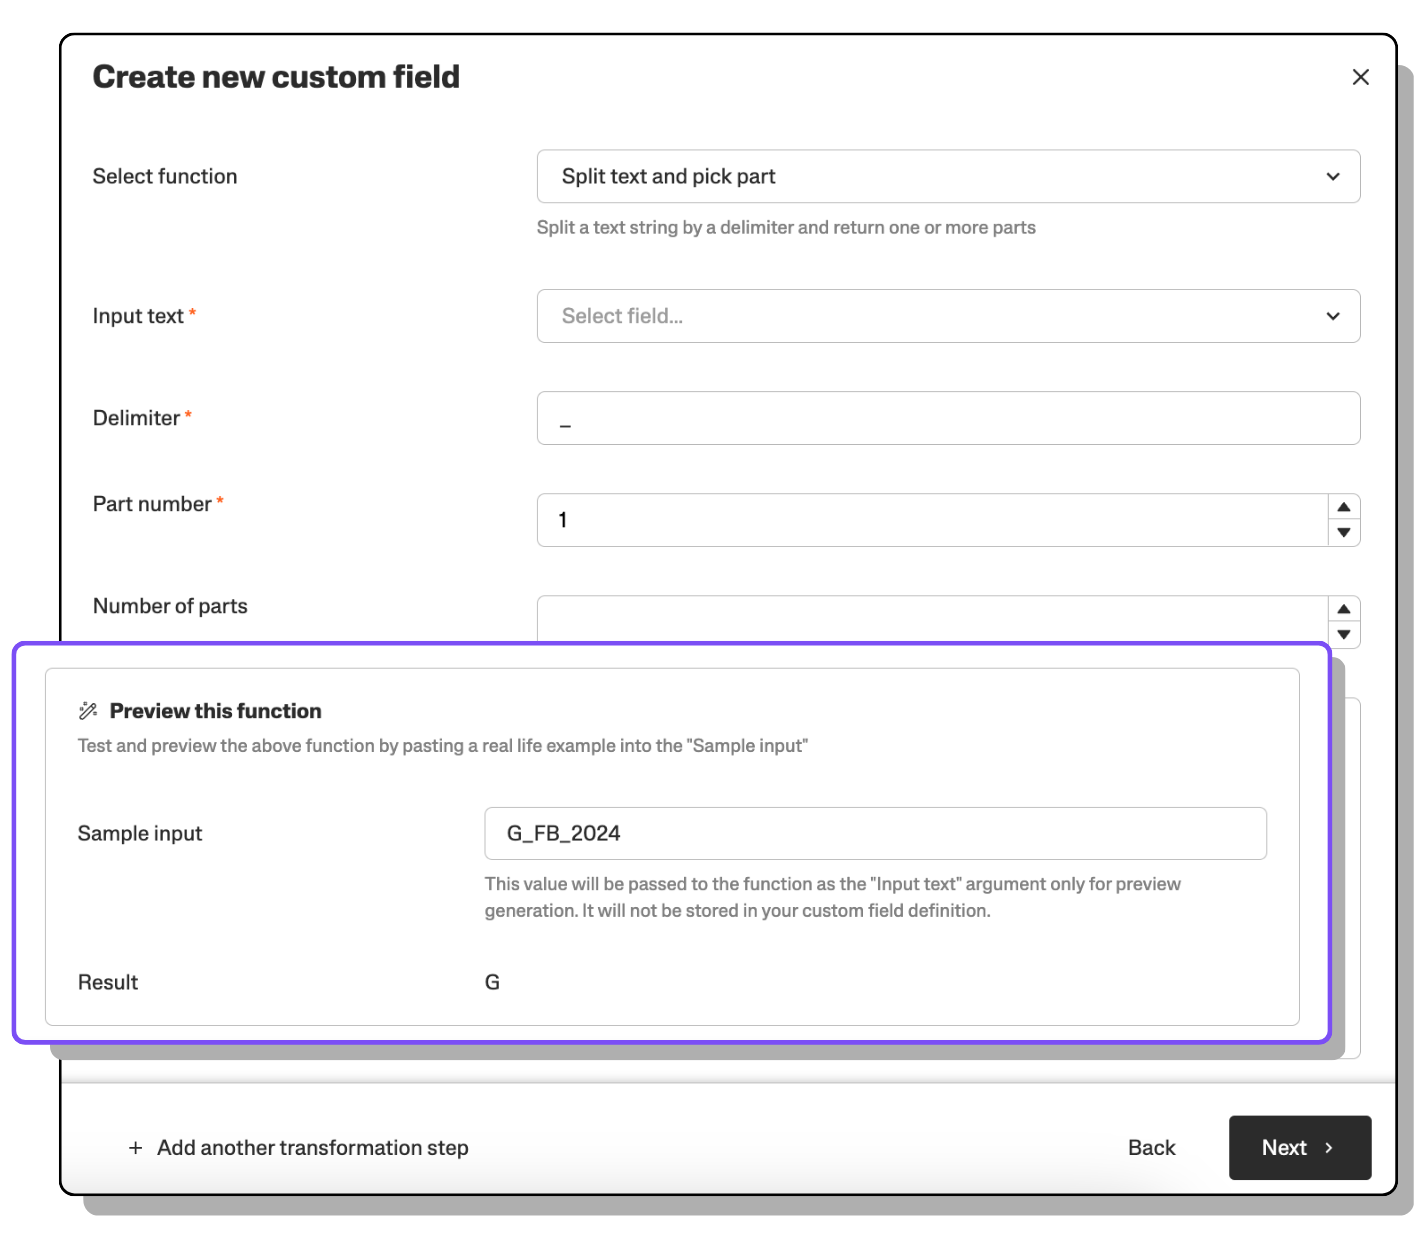The image size is (1426, 1248).
Task: Click the right chevron inside Next button
Action: click(1329, 1148)
